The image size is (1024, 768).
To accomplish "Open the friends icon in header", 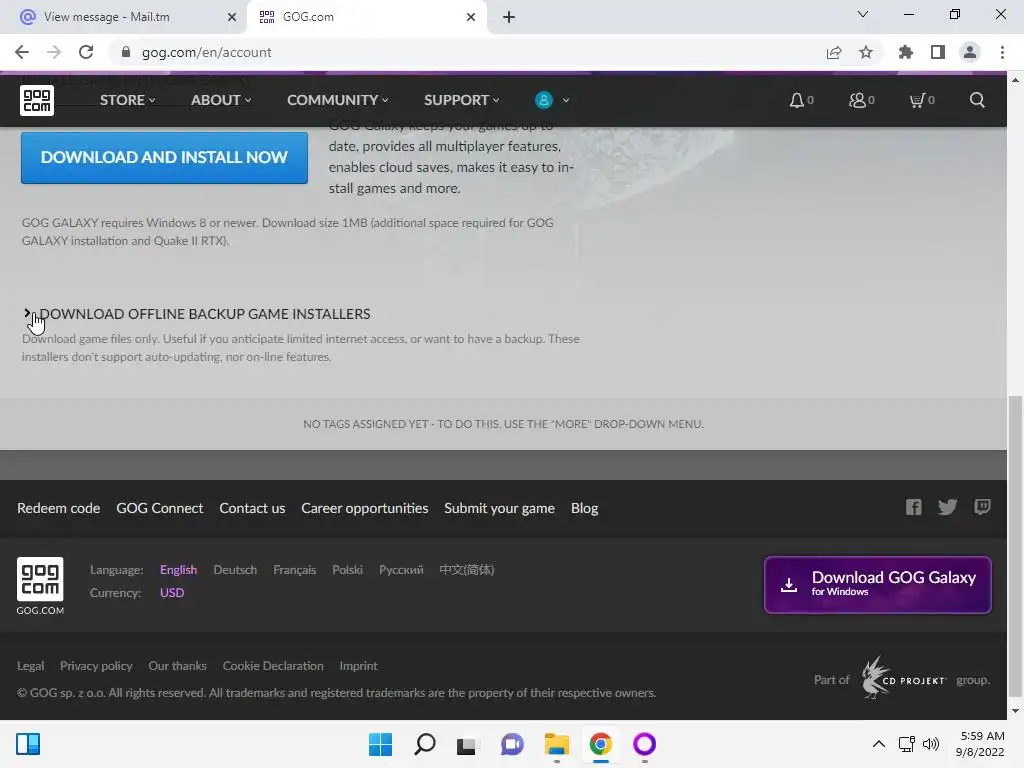I will 861,100.
